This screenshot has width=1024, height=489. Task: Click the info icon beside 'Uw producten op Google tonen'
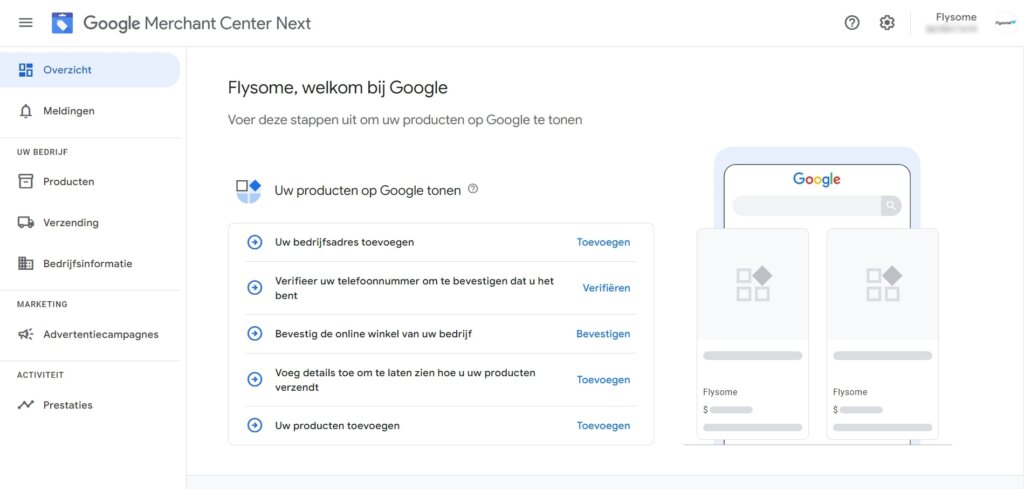(x=473, y=189)
